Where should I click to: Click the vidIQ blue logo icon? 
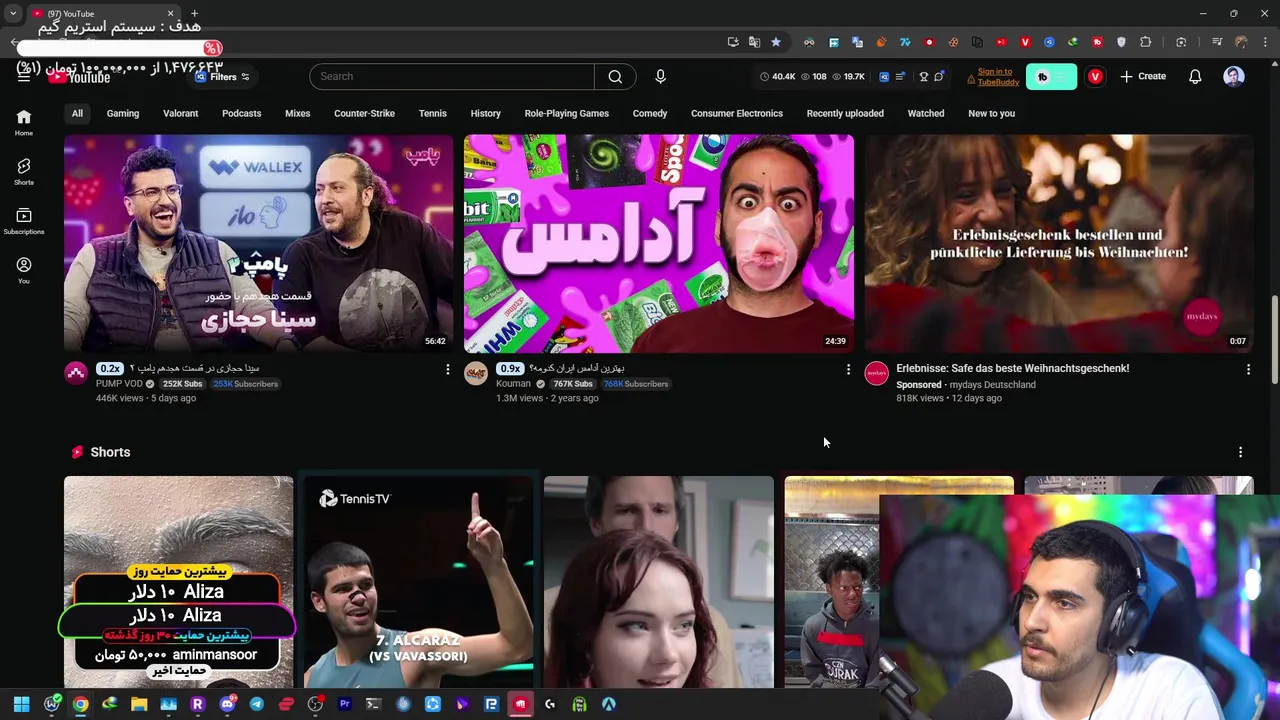coord(884,76)
